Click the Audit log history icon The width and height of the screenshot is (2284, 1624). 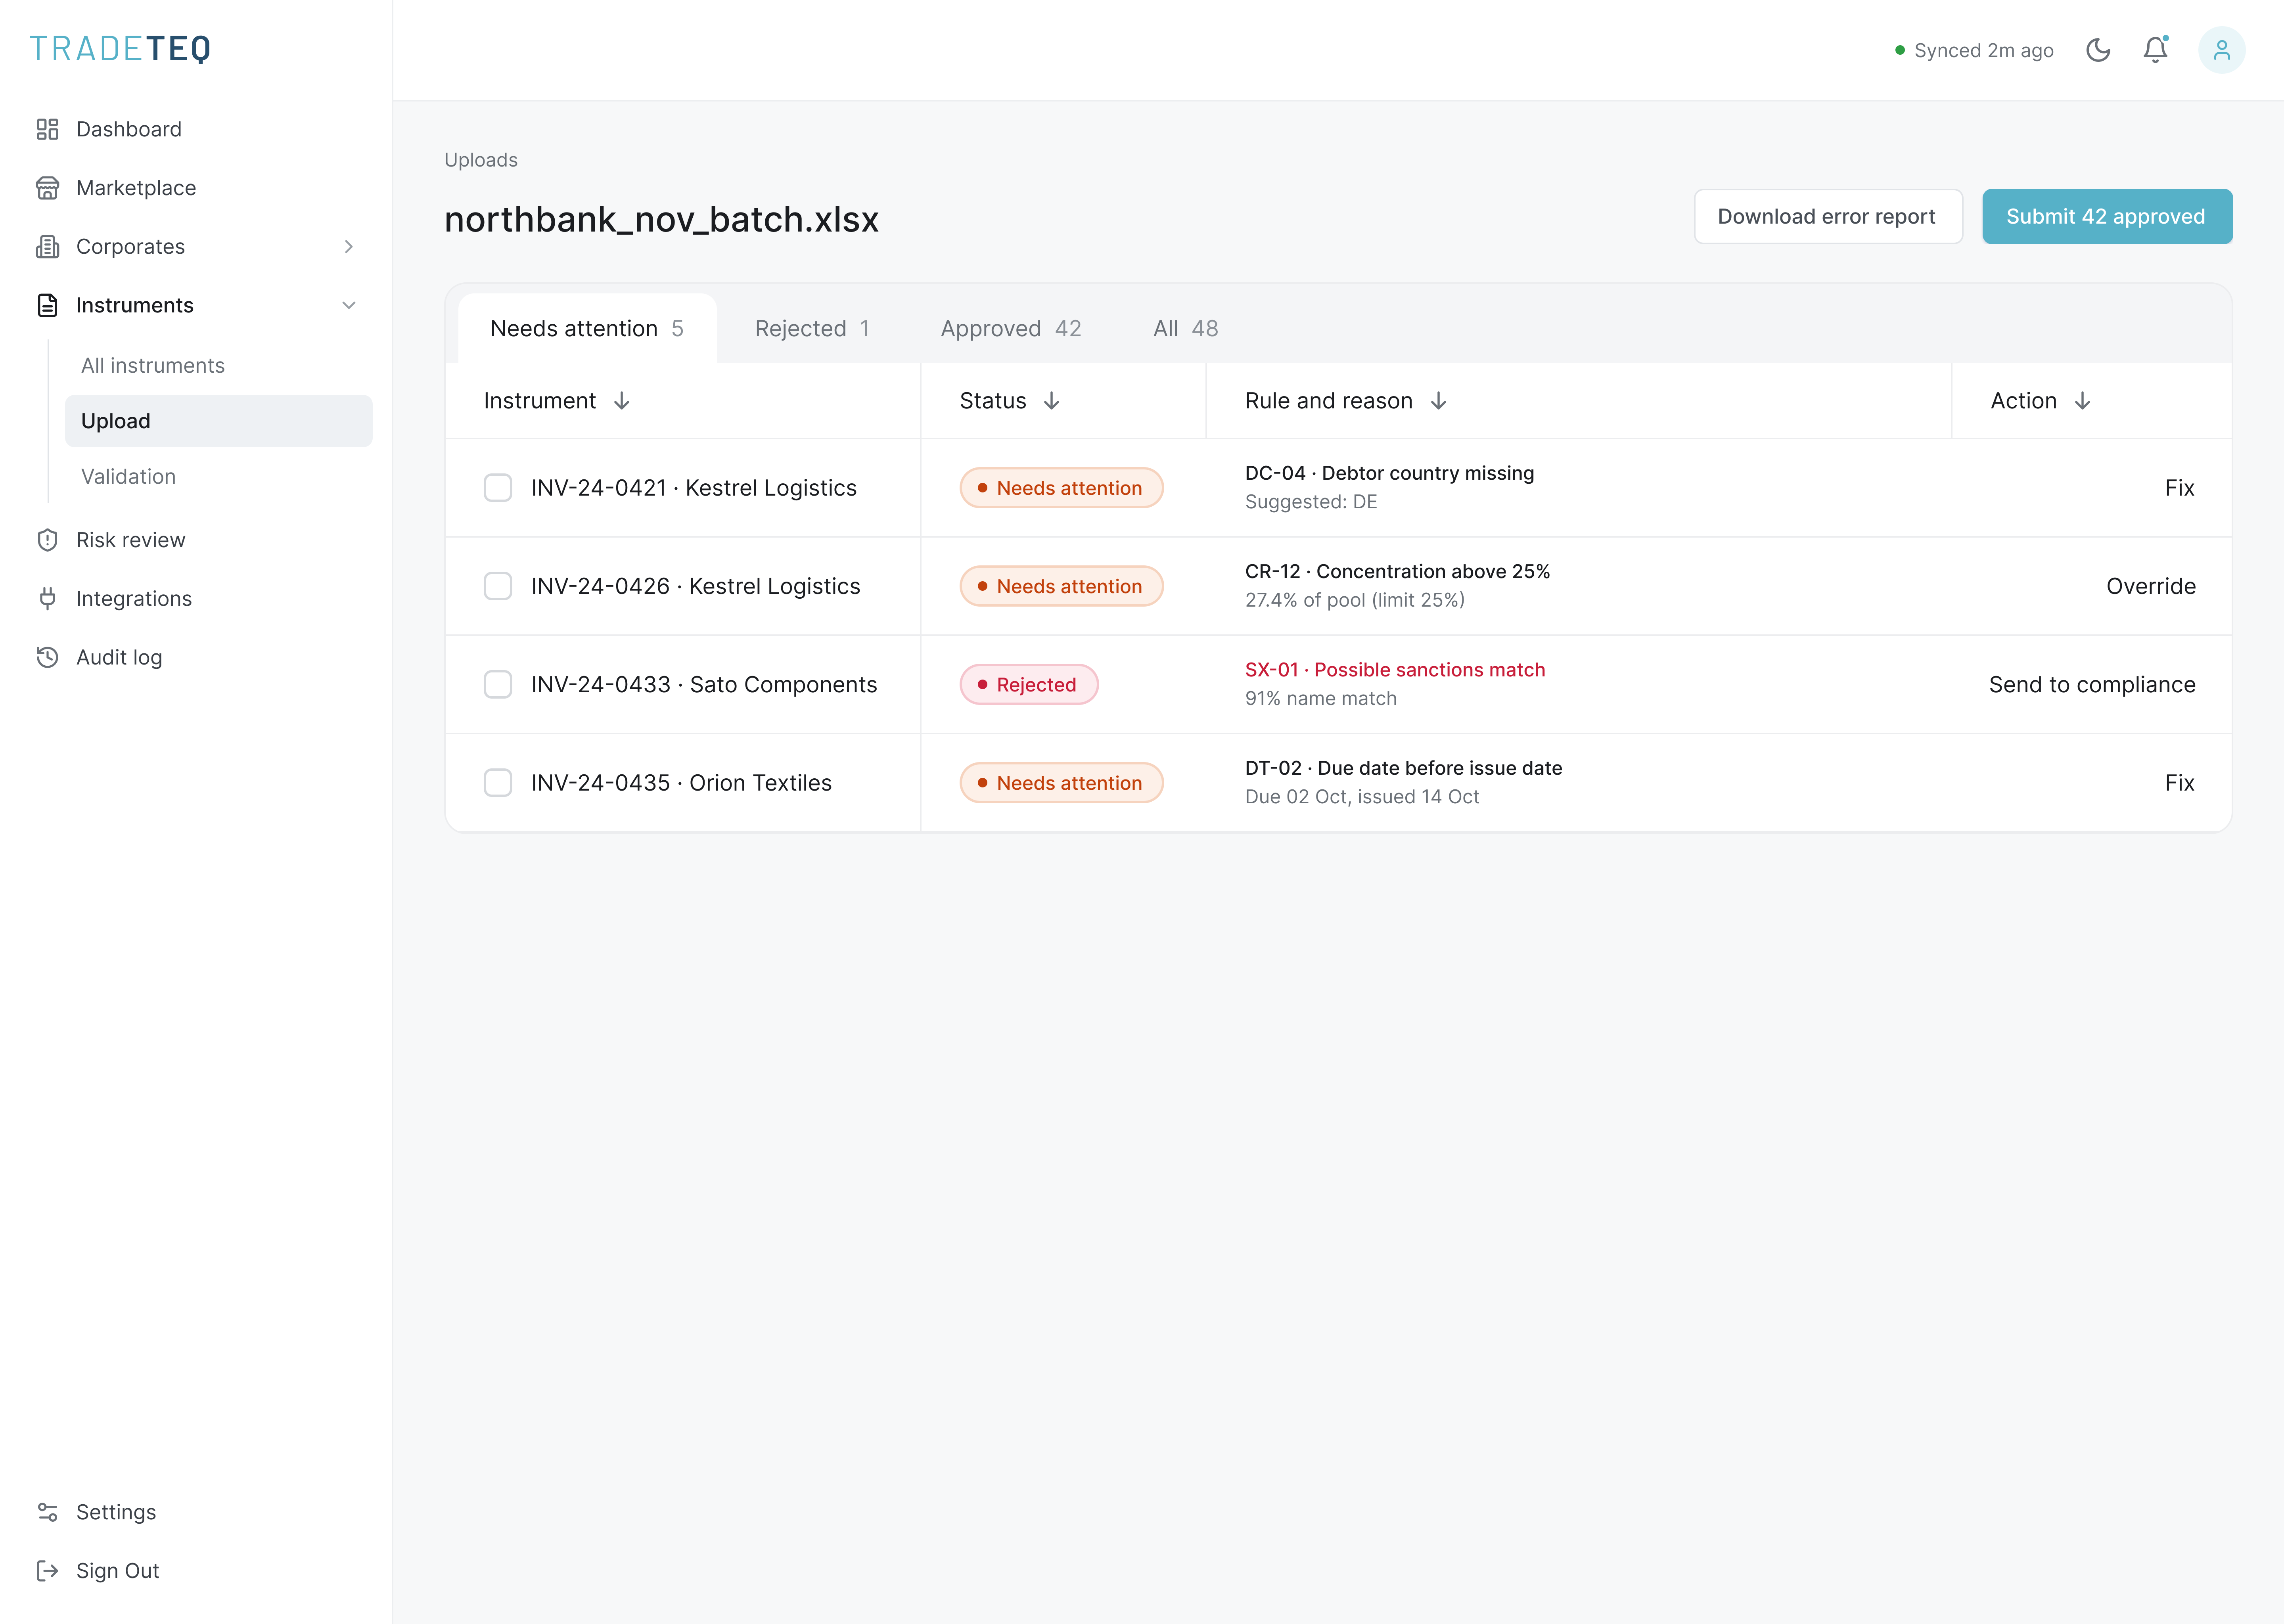(47, 657)
